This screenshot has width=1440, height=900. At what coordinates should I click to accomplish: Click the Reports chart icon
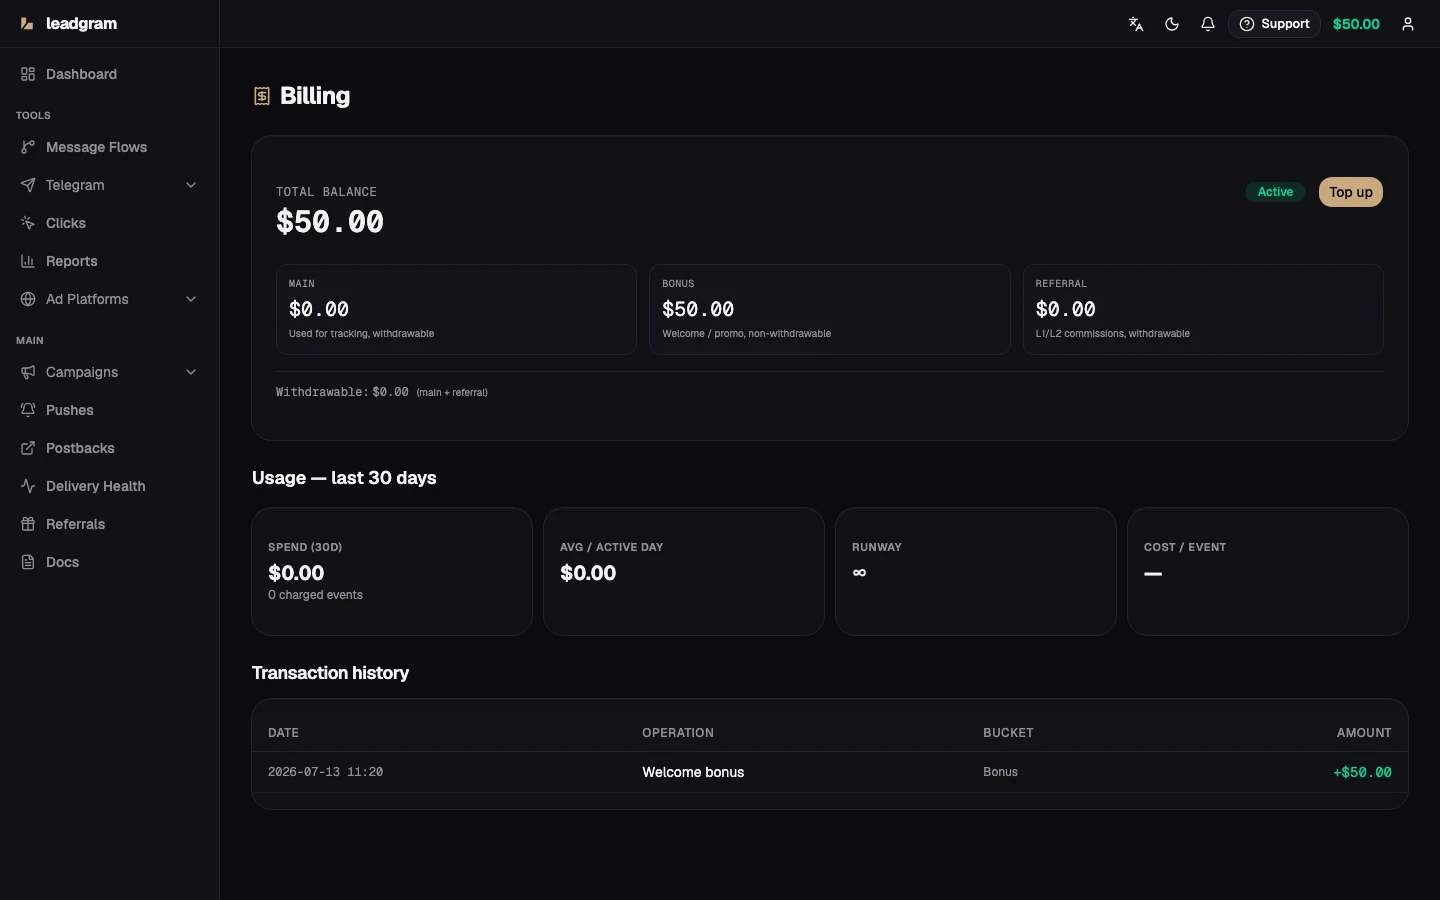tap(28, 261)
